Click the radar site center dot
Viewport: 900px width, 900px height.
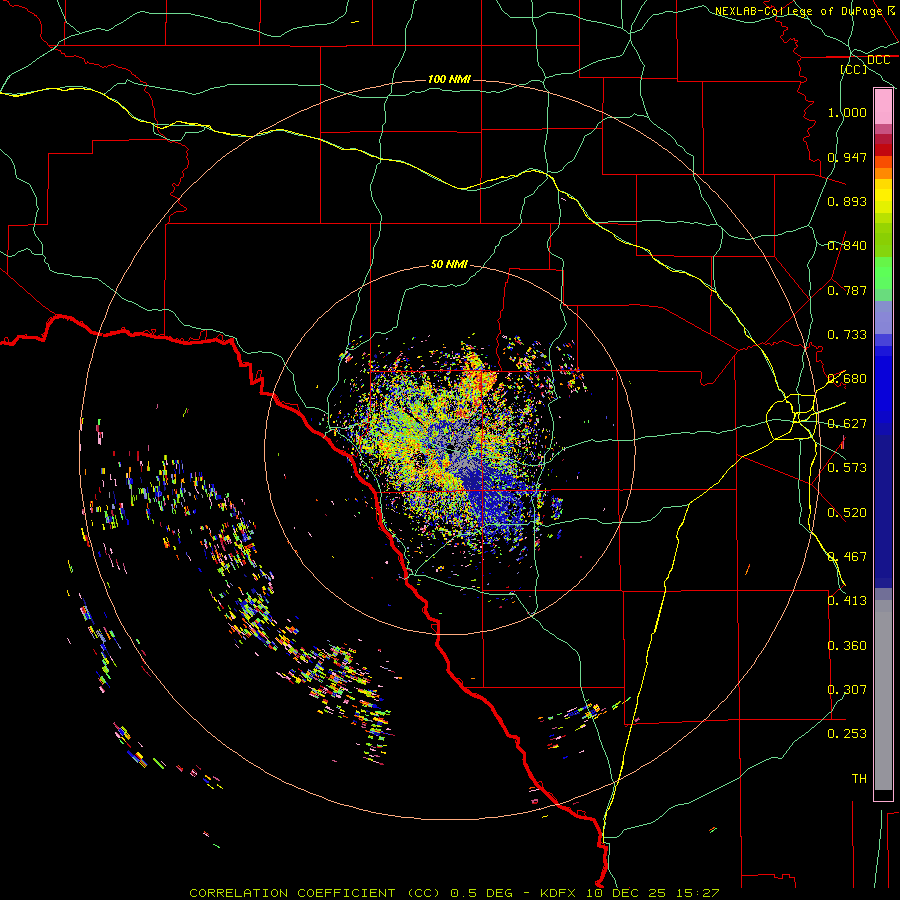click(450, 448)
